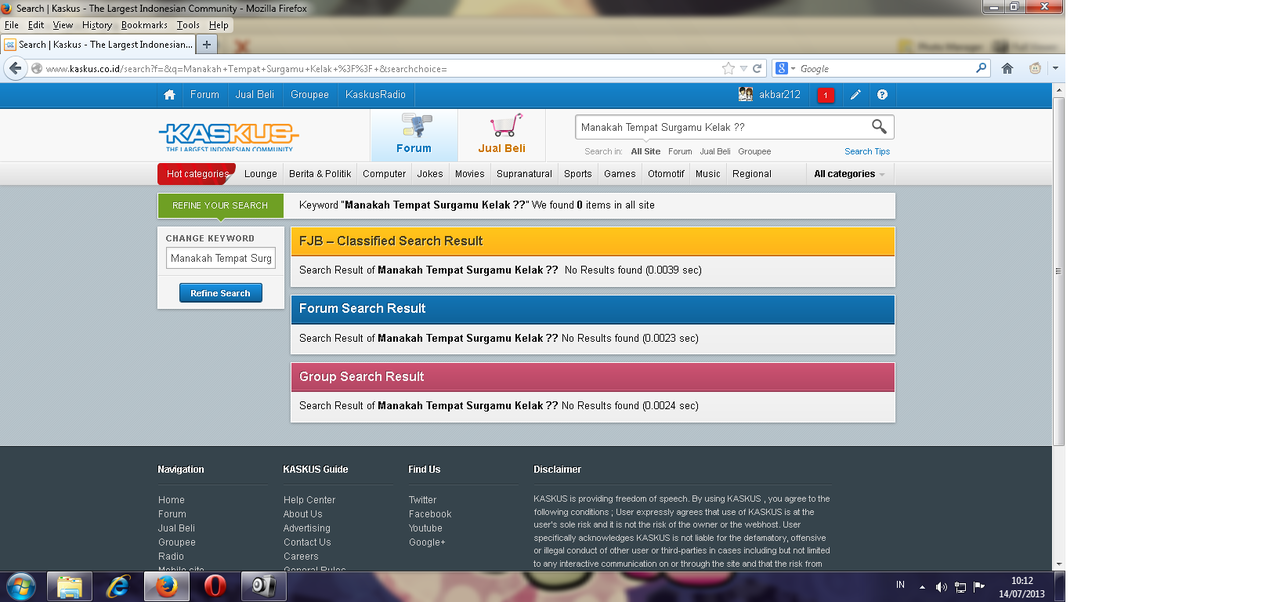Open the Edit menu

pyautogui.click(x=36, y=25)
